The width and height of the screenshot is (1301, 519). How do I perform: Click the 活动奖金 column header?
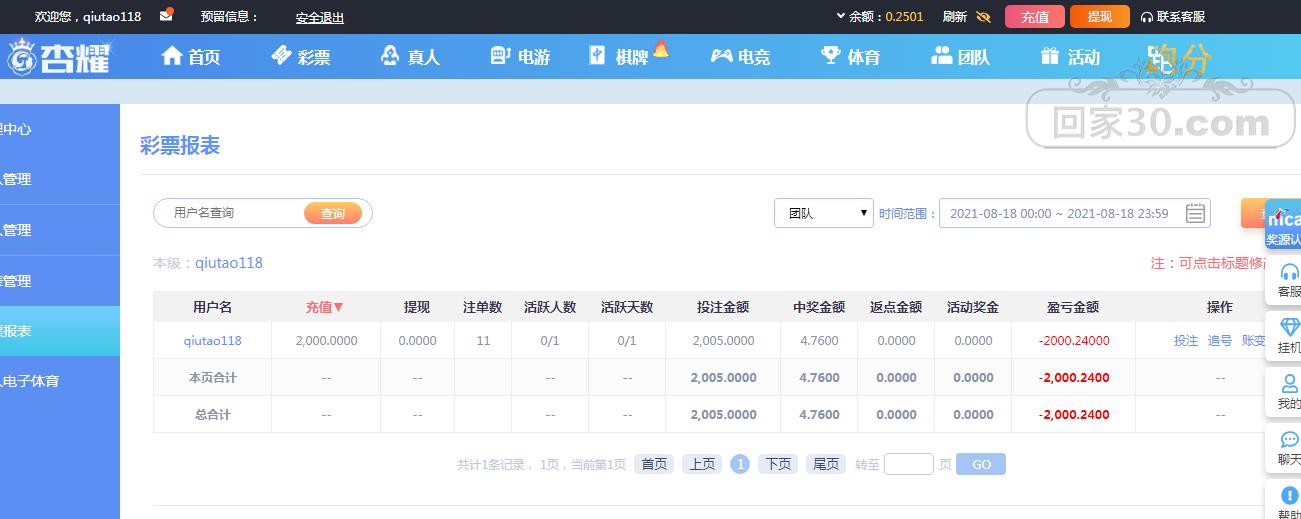tap(973, 307)
